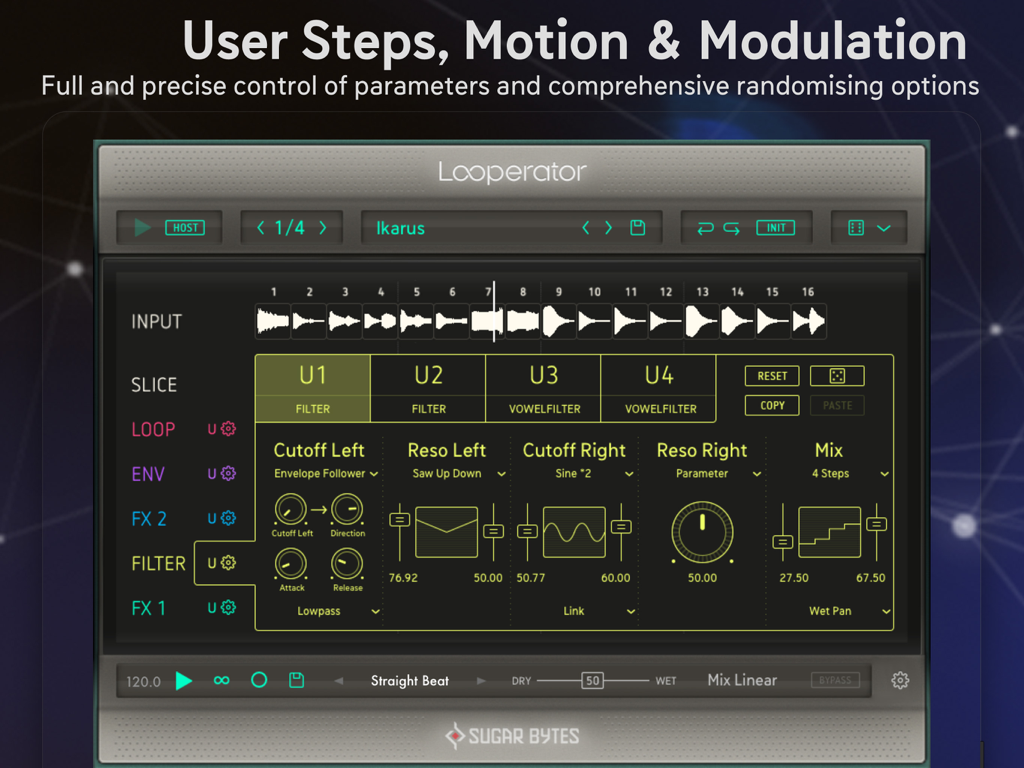Open the Mix 4 Steps dropdown
This screenshot has width=1024, height=768.
pos(830,471)
